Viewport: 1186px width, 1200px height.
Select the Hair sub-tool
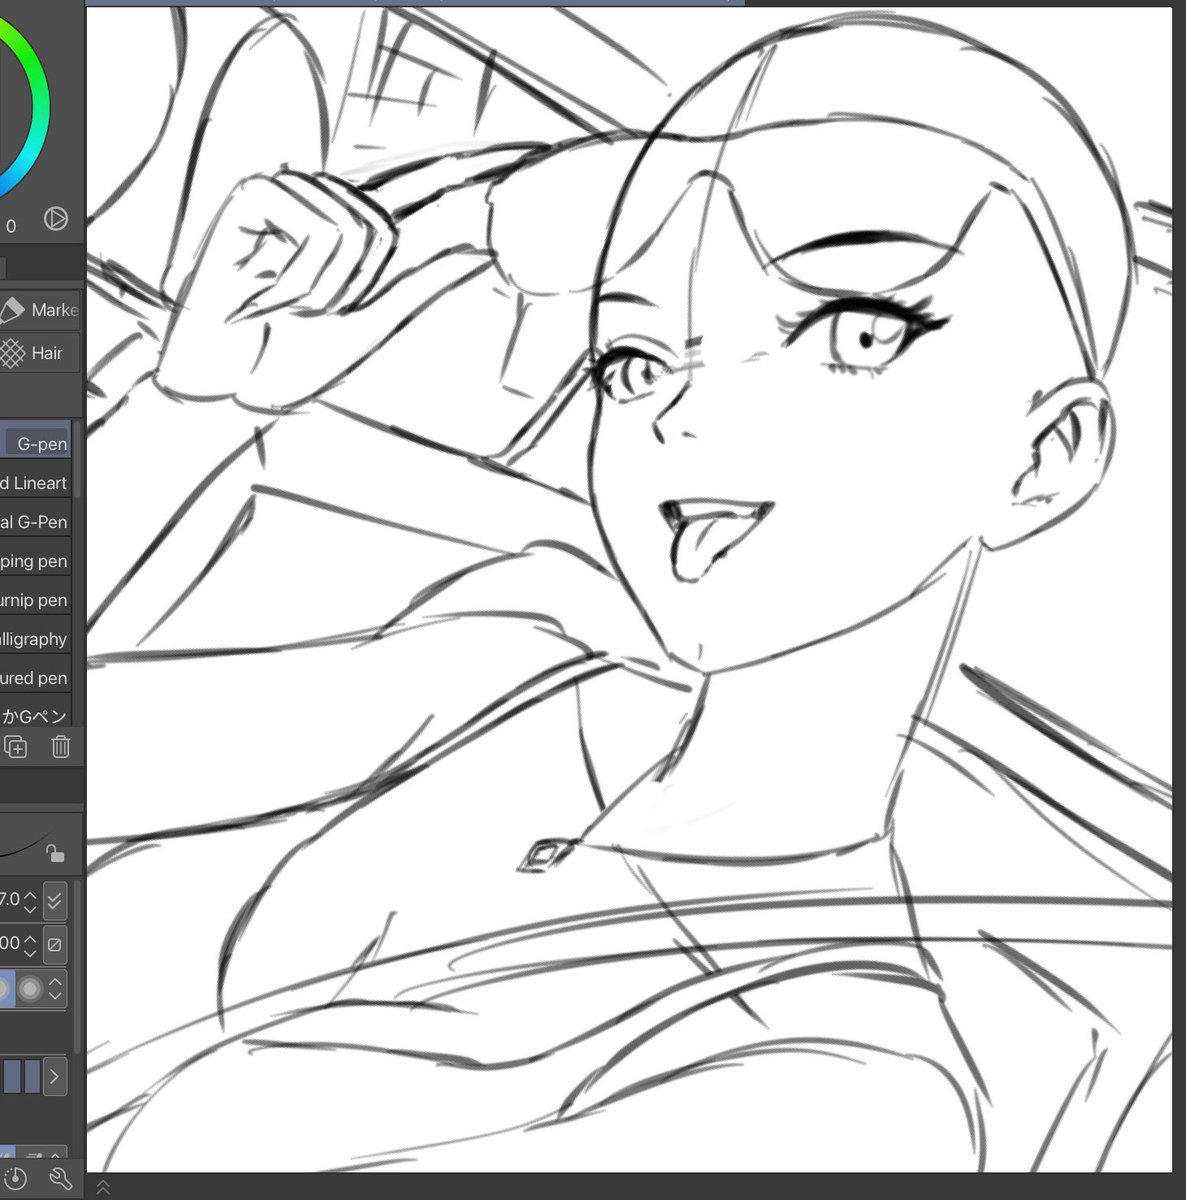(38, 353)
